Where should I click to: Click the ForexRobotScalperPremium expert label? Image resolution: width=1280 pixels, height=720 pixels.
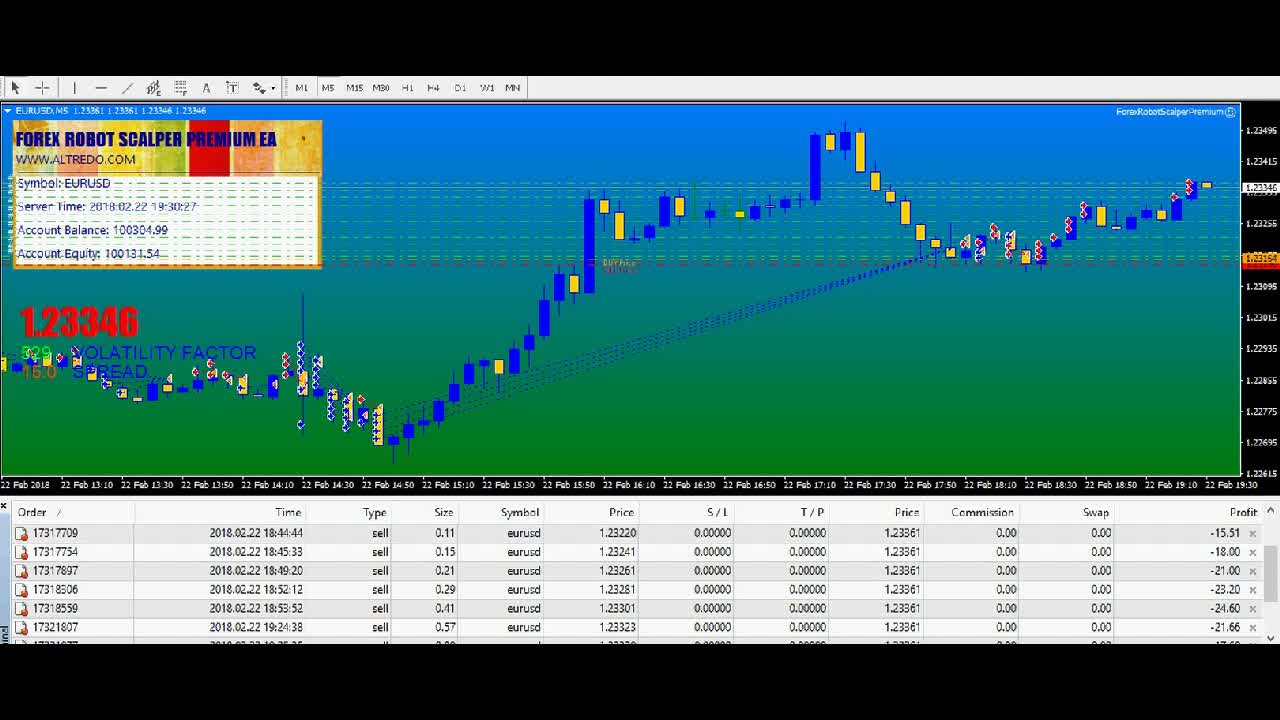click(1170, 112)
